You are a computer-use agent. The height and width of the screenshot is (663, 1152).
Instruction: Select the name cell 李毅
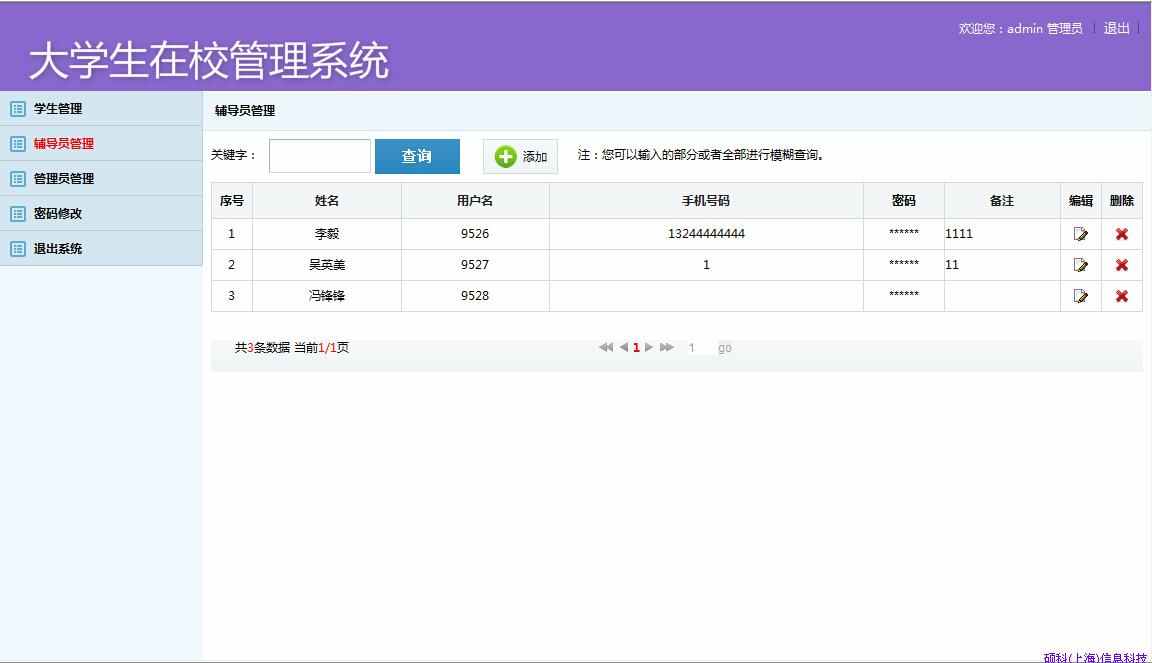(327, 234)
